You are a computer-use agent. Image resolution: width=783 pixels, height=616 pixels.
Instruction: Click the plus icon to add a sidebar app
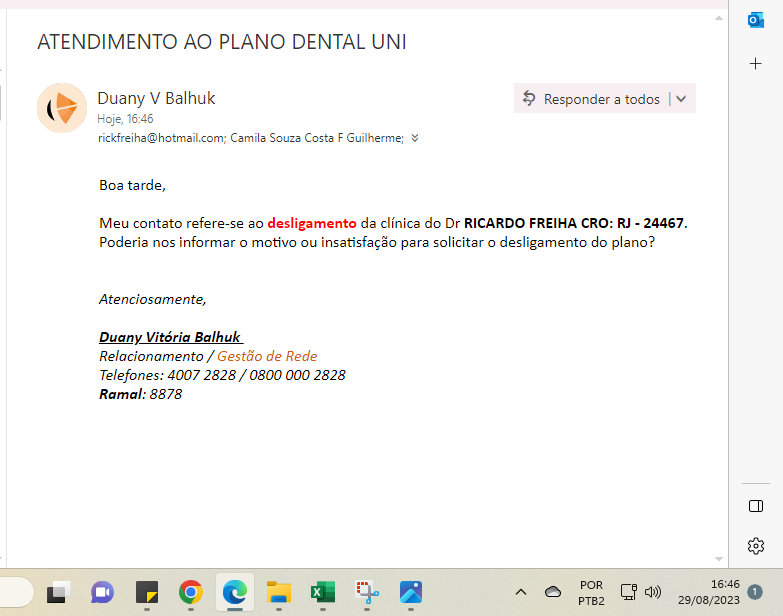click(x=756, y=63)
